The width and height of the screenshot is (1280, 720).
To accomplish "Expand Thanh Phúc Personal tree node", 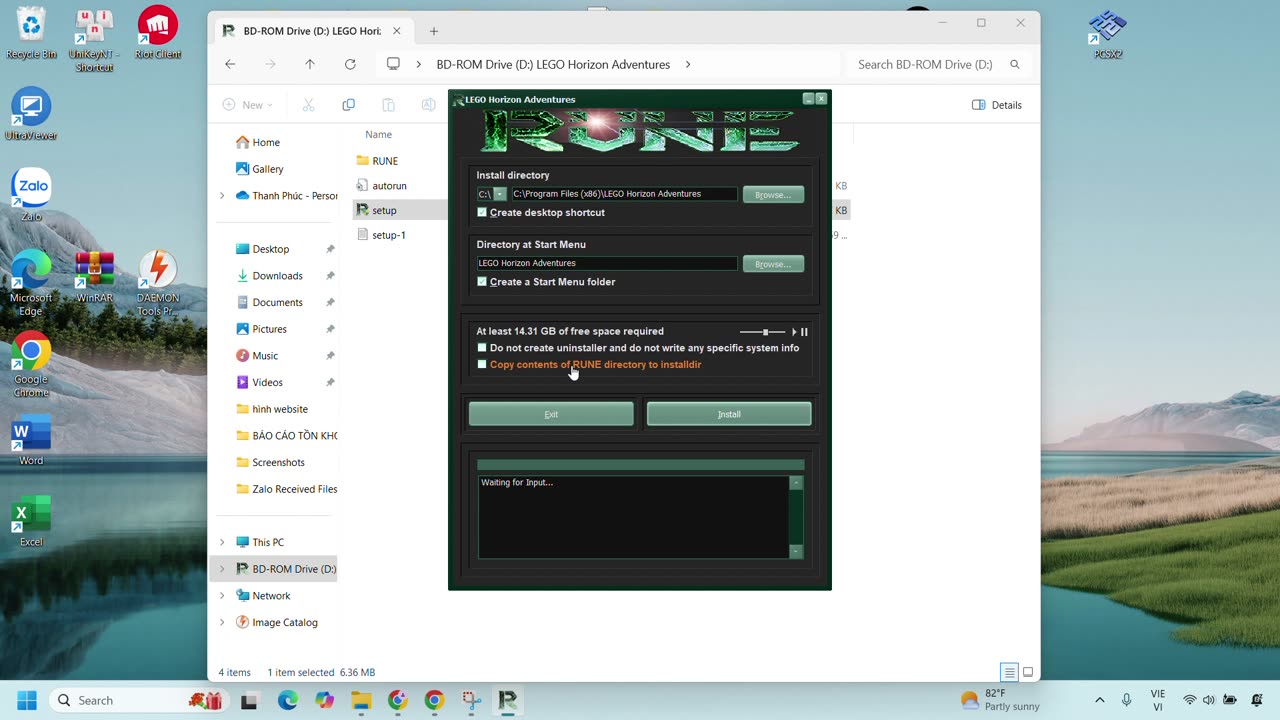I will (222, 196).
